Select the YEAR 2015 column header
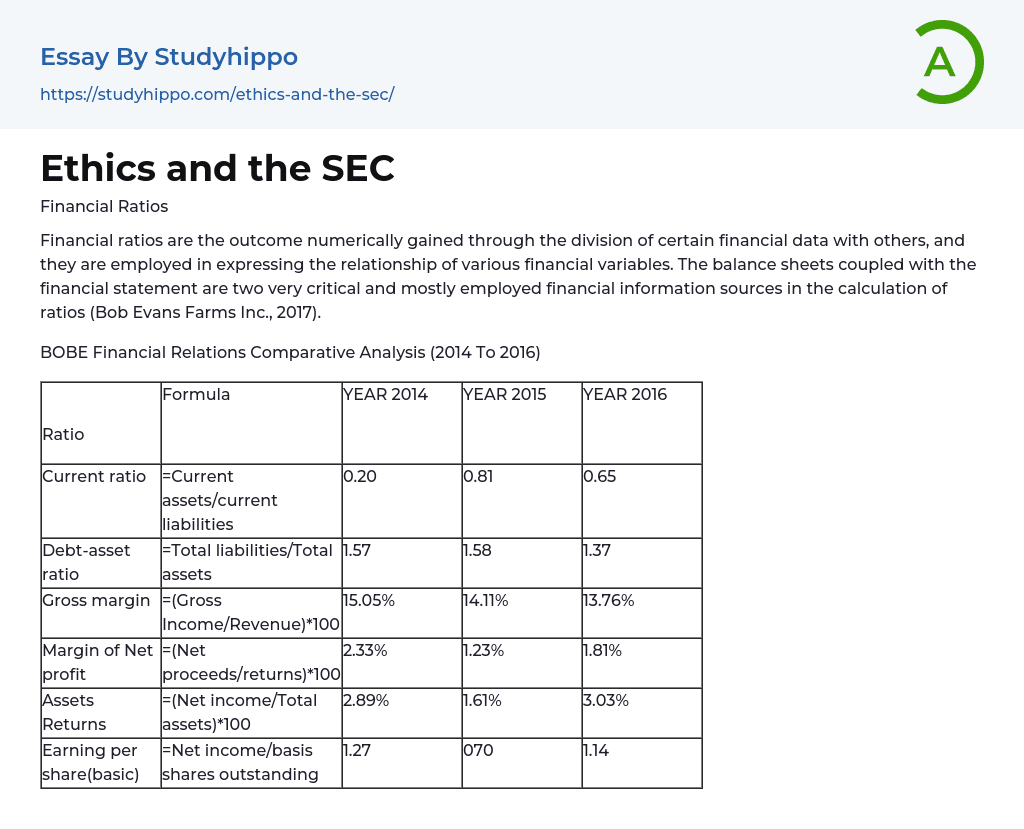1024x829 pixels. (505, 395)
